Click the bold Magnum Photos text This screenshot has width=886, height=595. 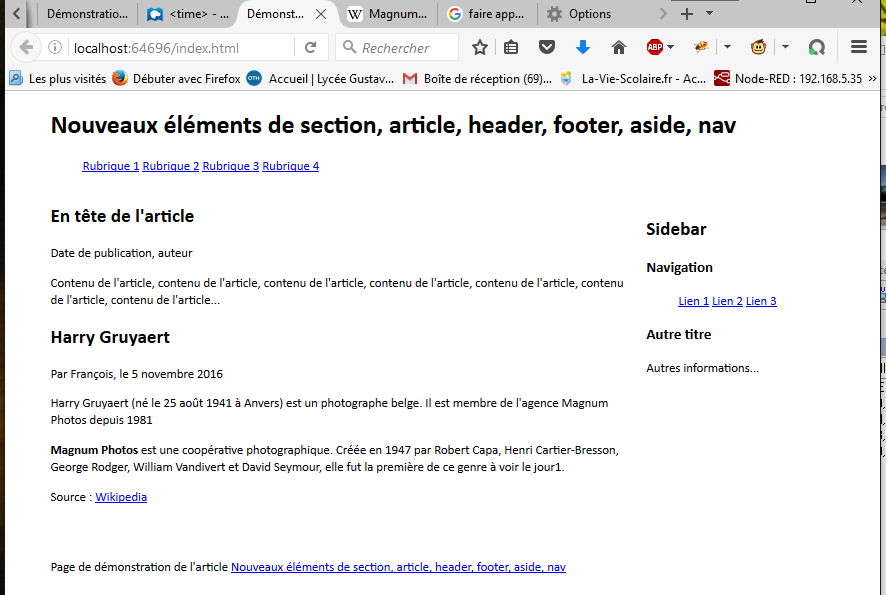point(94,450)
